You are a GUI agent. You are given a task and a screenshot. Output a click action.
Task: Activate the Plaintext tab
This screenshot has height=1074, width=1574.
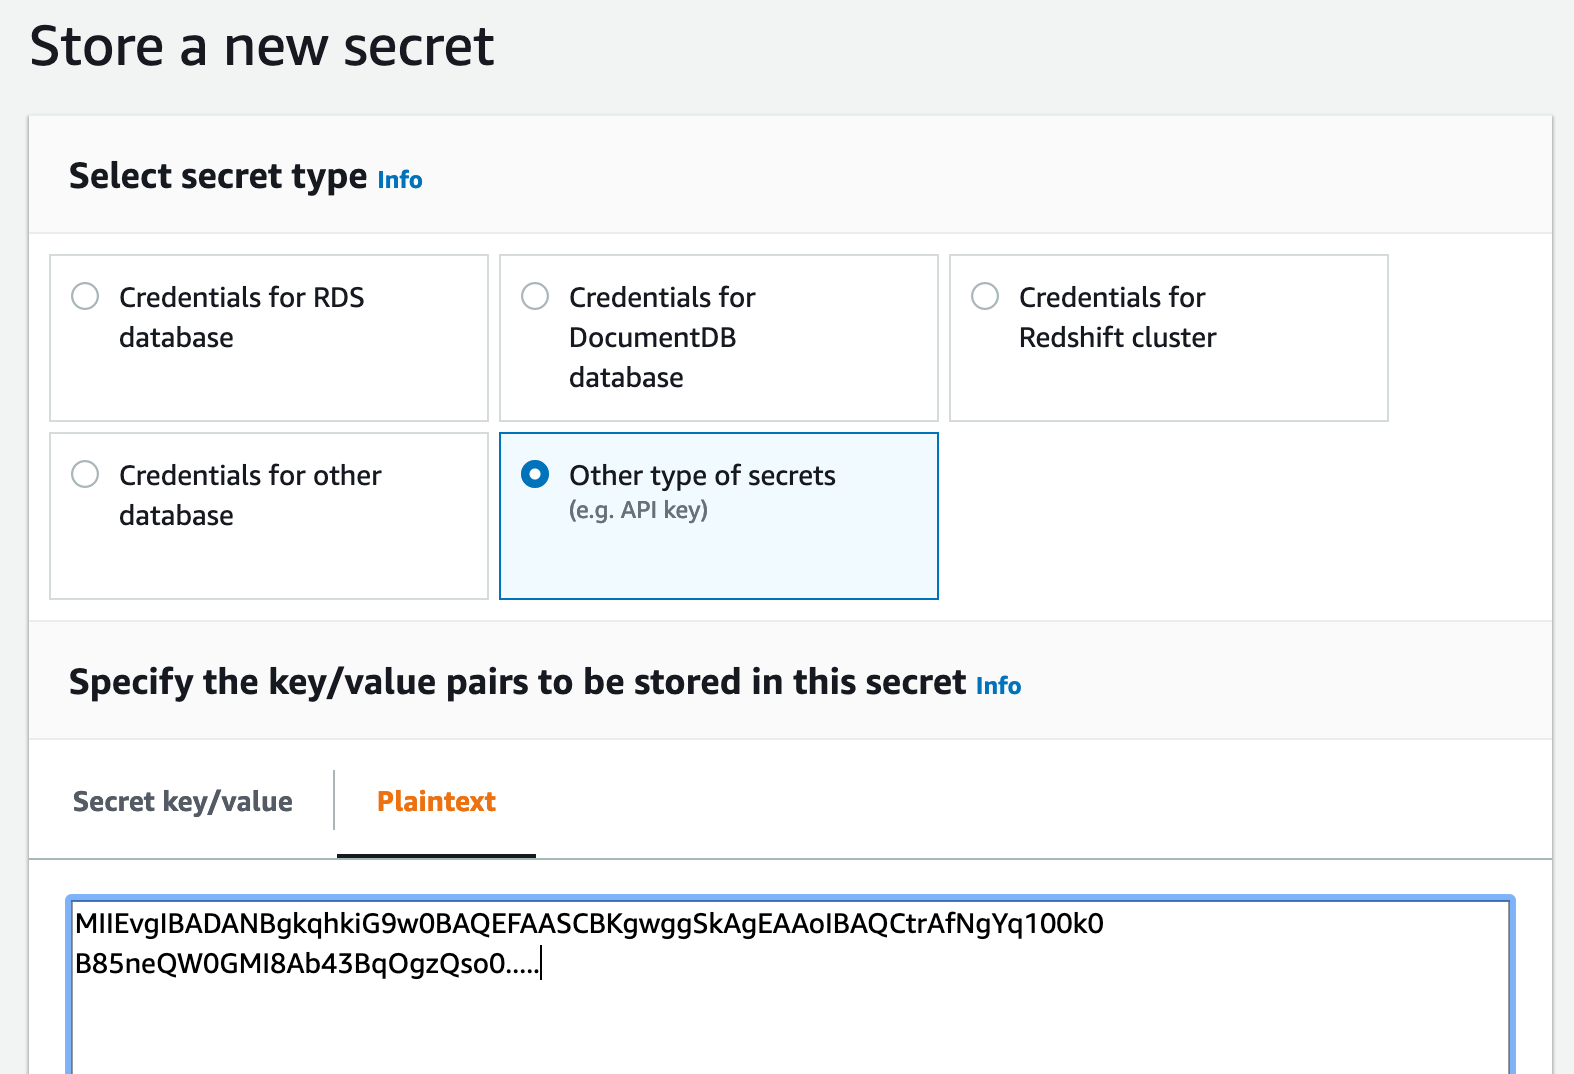[436, 801]
